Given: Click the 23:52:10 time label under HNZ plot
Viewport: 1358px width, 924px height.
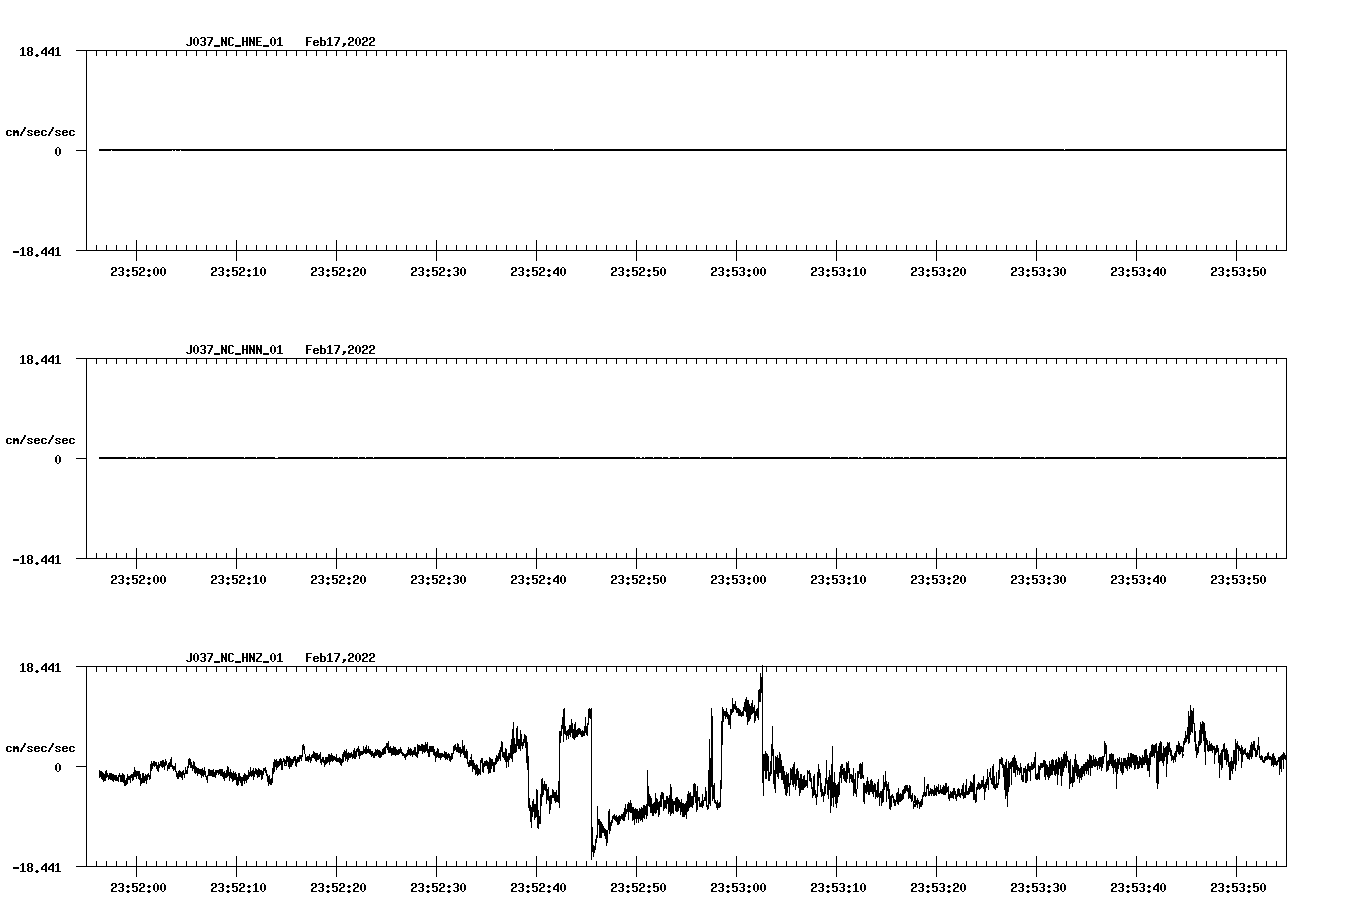Looking at the screenshot, I should 238,888.
